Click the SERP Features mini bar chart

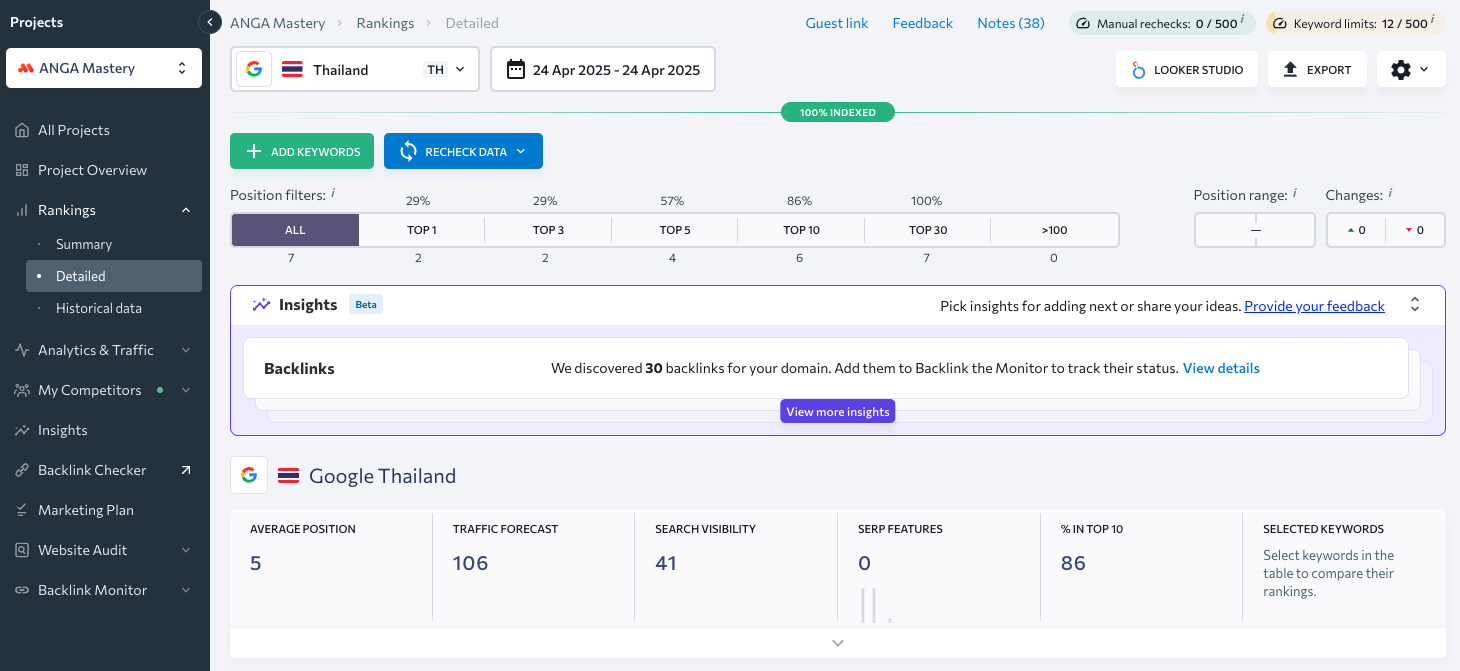[x=875, y=605]
